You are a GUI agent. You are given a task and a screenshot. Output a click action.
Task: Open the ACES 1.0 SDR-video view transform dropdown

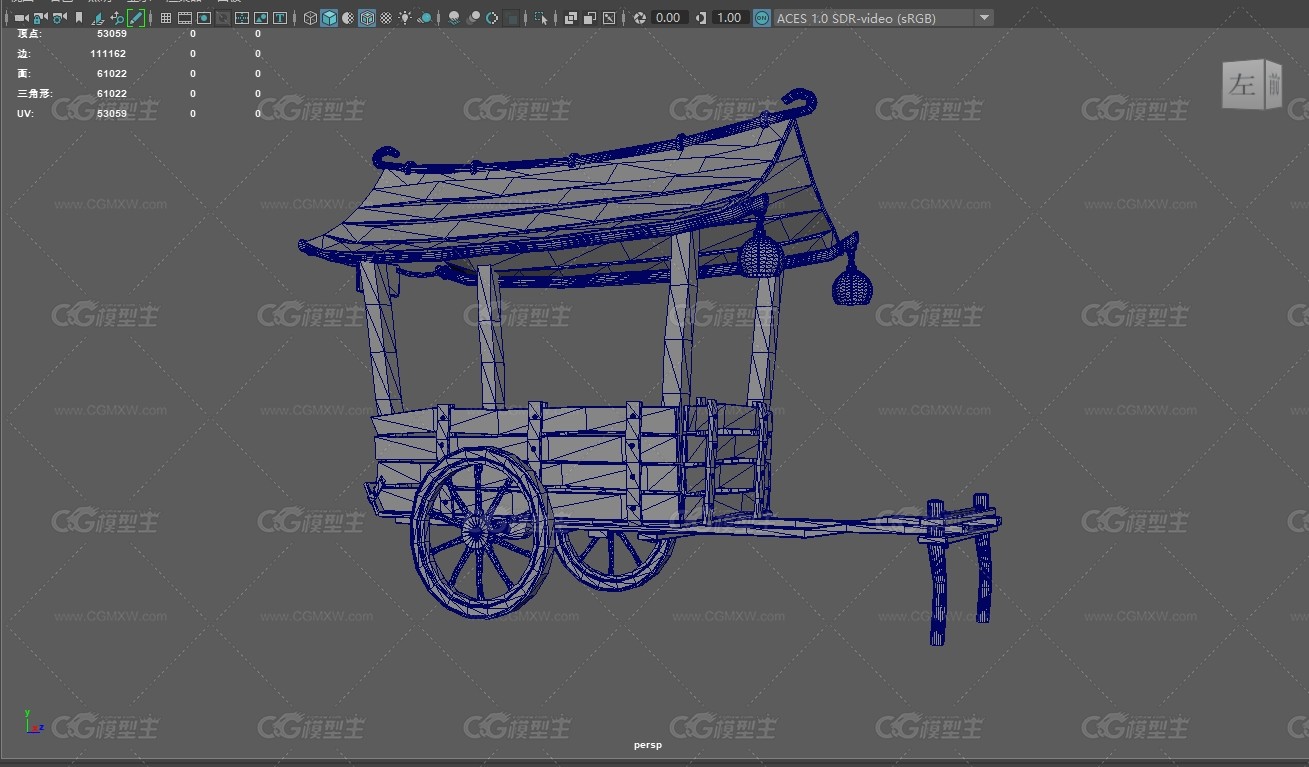click(883, 18)
